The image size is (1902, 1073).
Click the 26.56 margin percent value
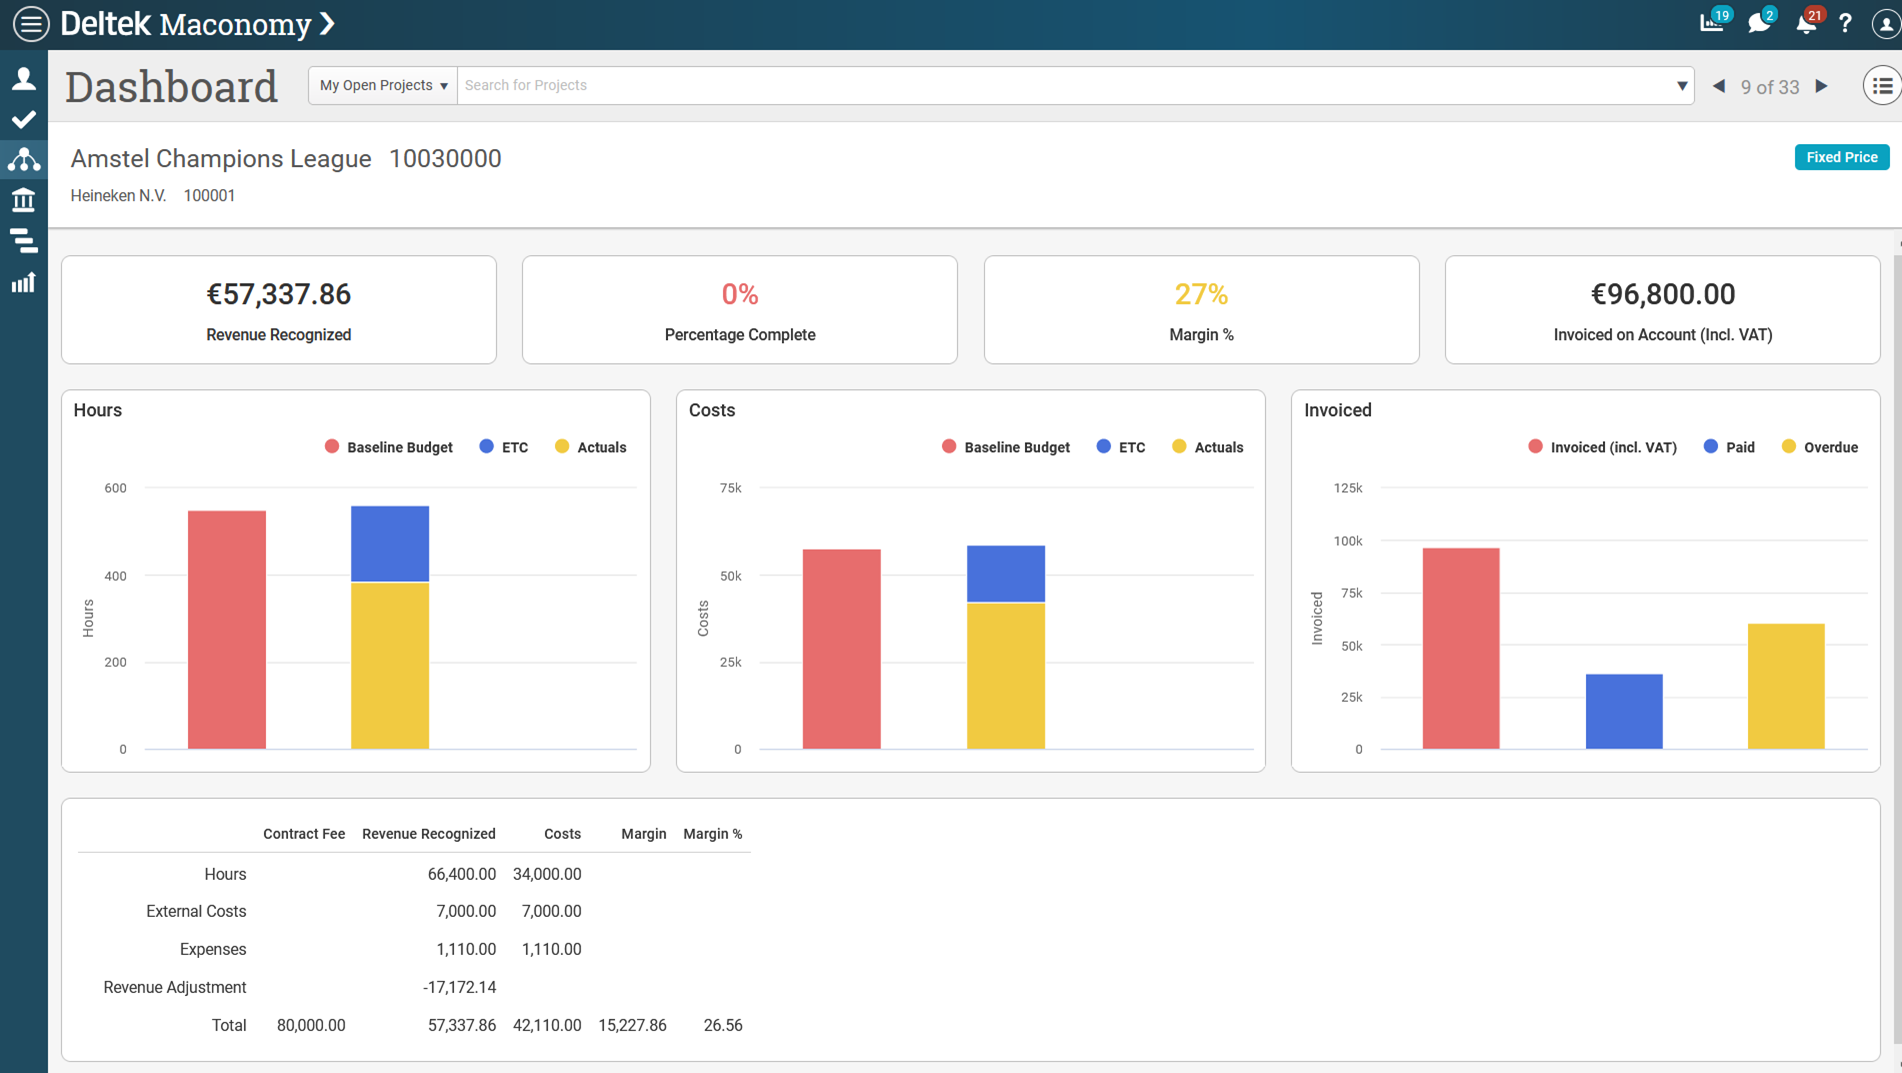coord(723,1025)
